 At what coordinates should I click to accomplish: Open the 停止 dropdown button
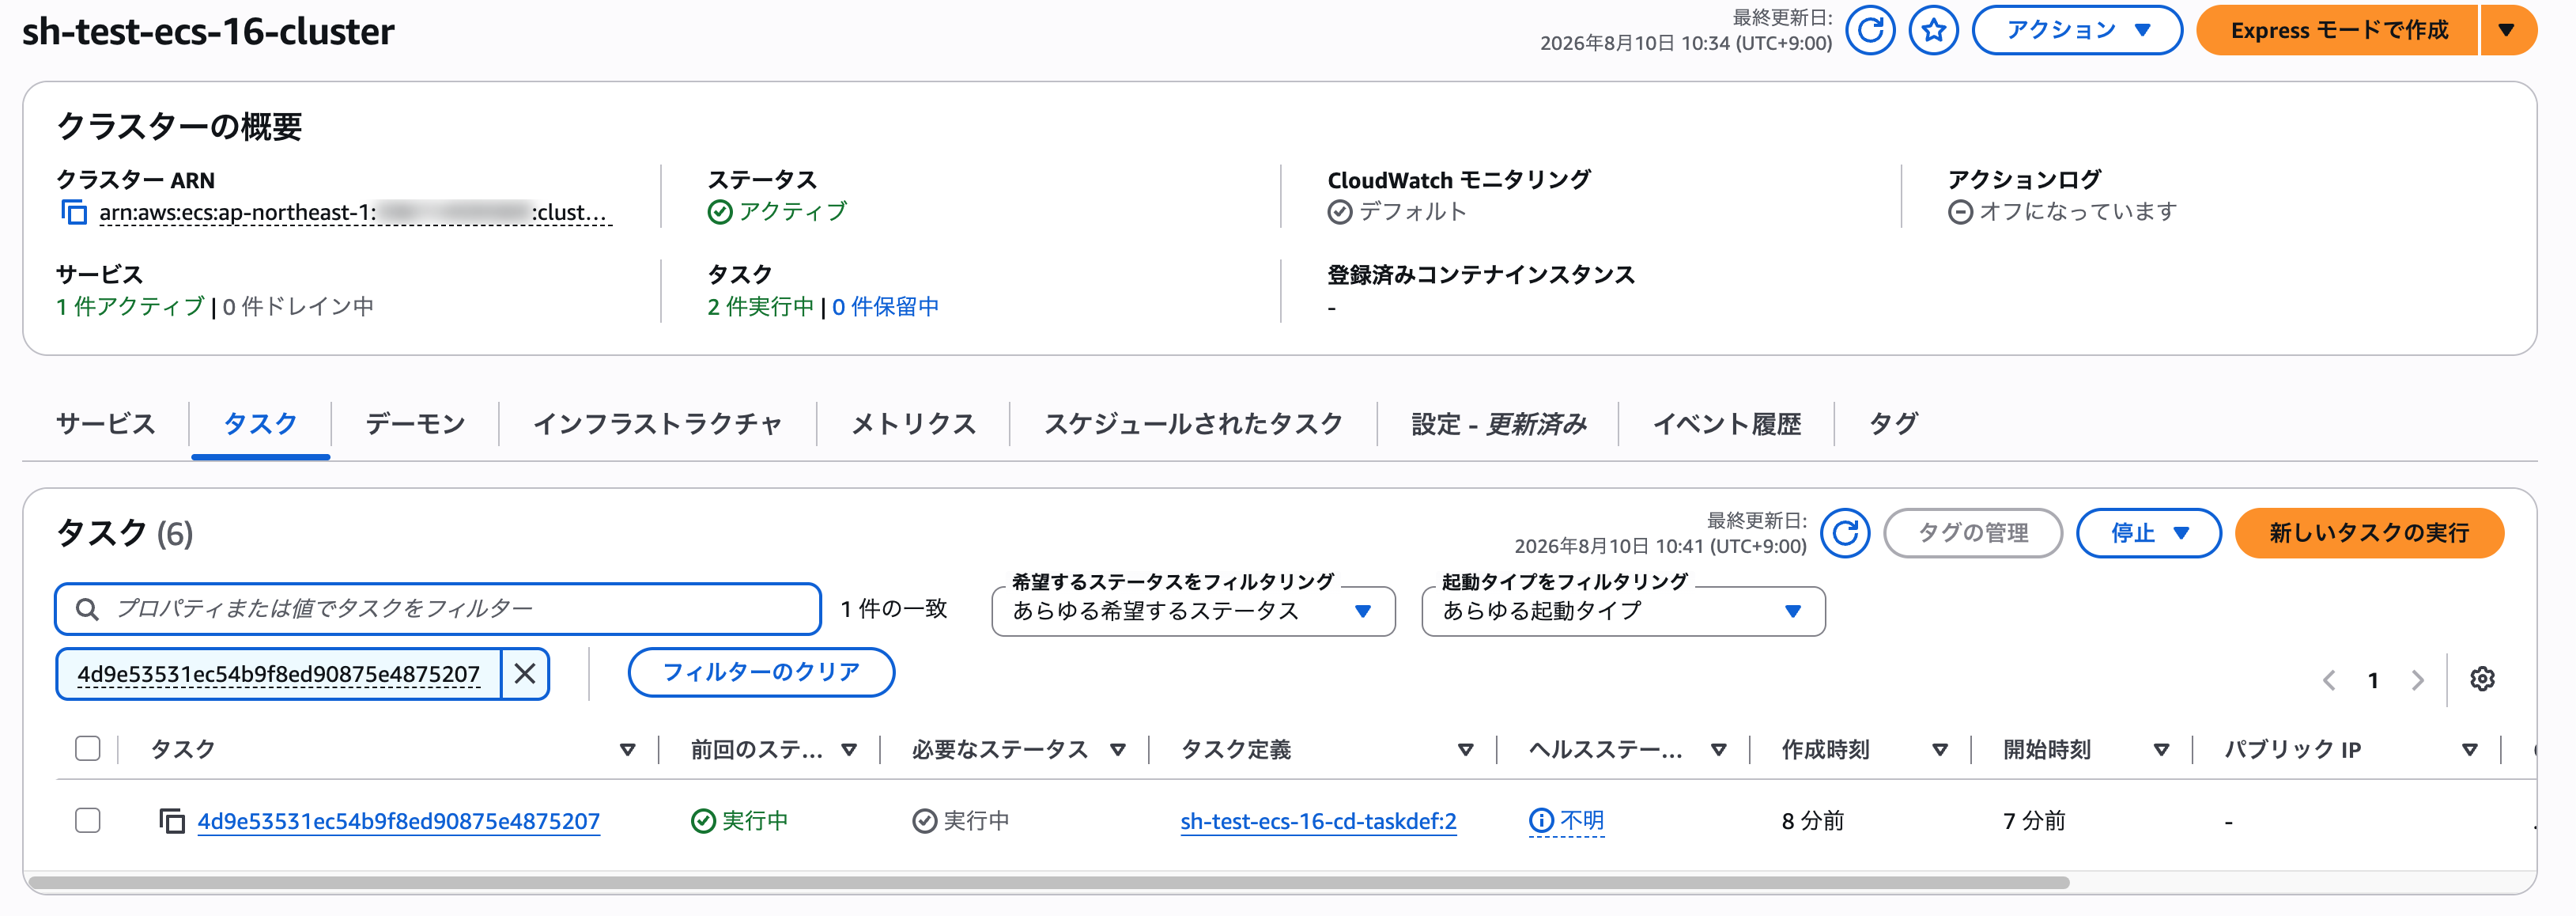[x=2148, y=533]
